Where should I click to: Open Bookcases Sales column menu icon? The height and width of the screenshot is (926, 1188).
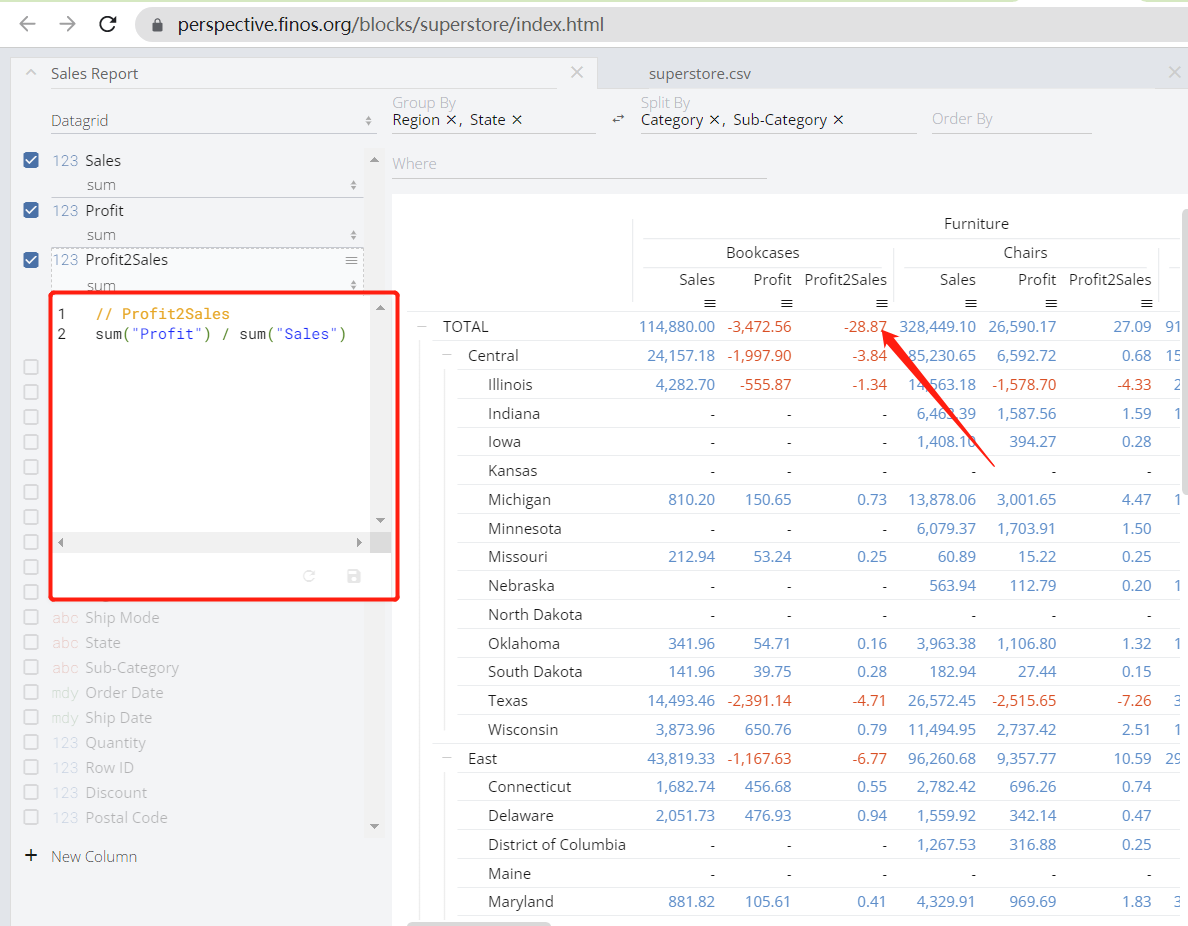coord(710,303)
